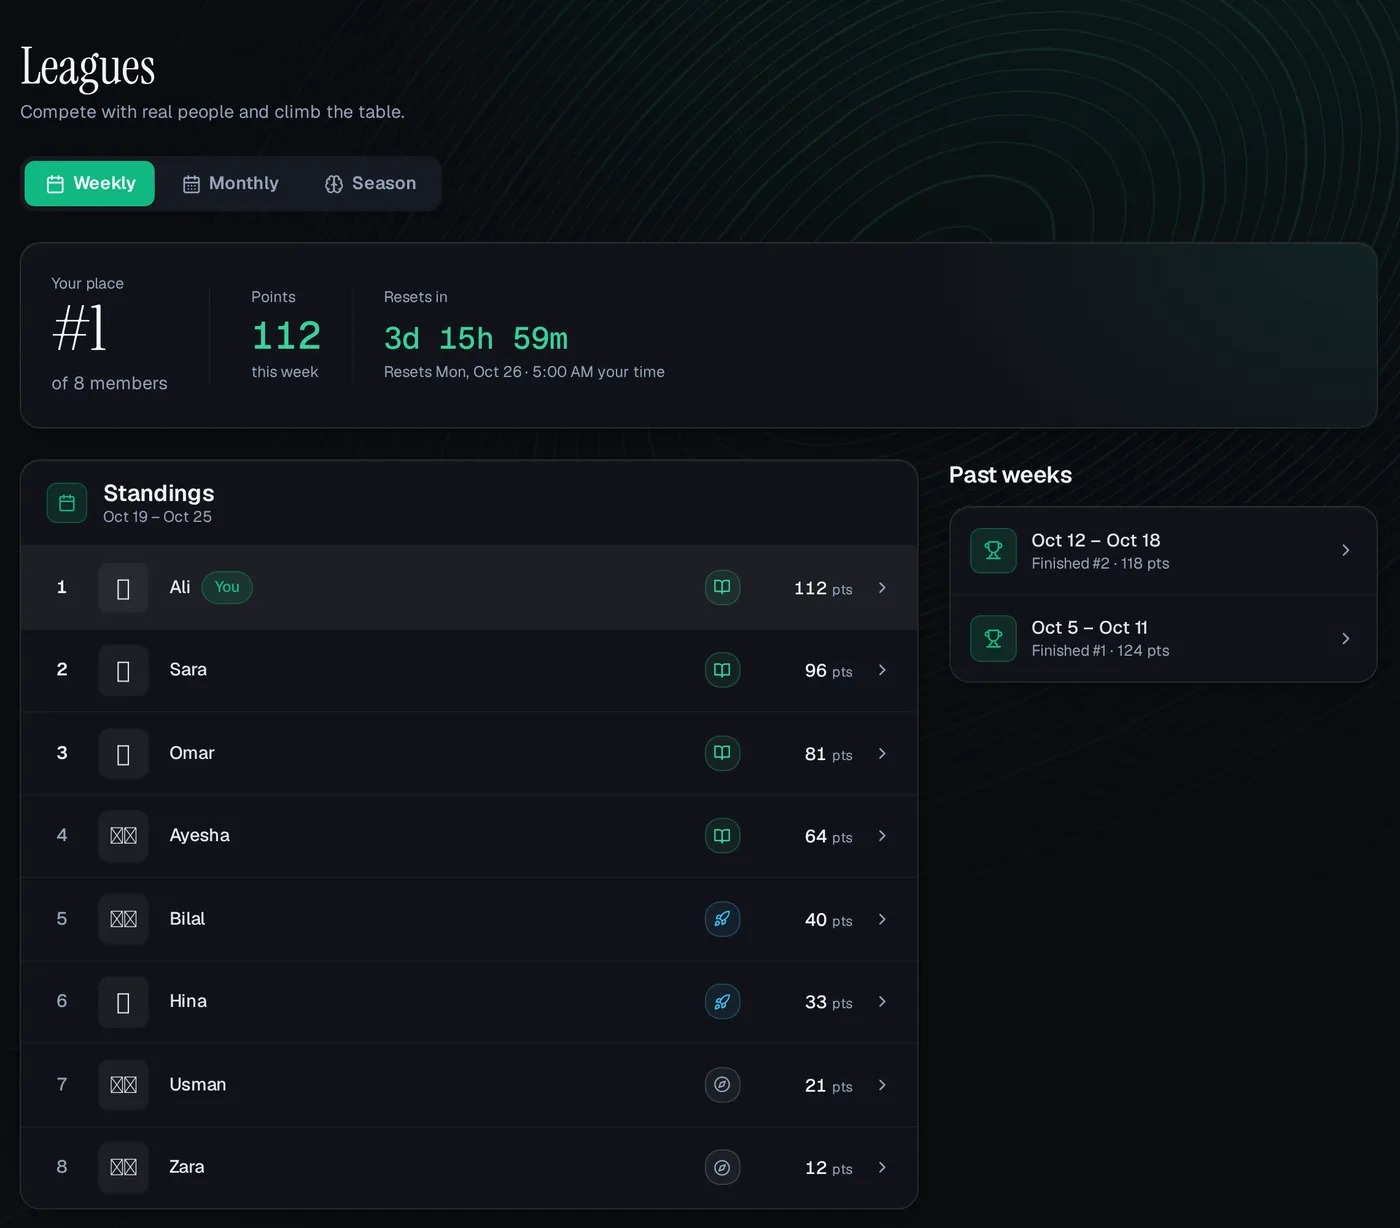Screen dimensions: 1400x1228
Task: Select the Weekly tab
Action: (x=90, y=183)
